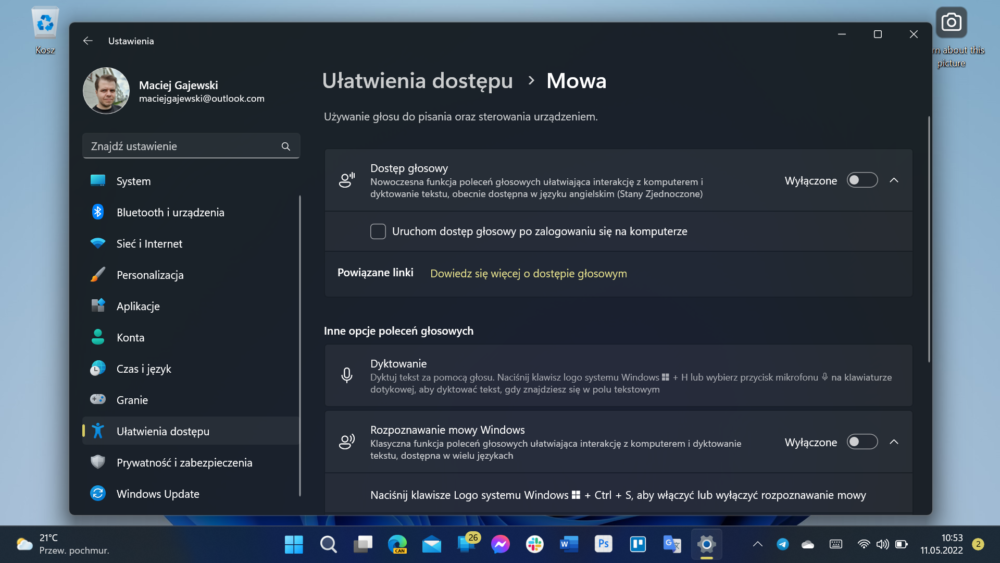This screenshot has height=563, width=1000.
Task: Show hidden system tray icons
Action: click(758, 545)
